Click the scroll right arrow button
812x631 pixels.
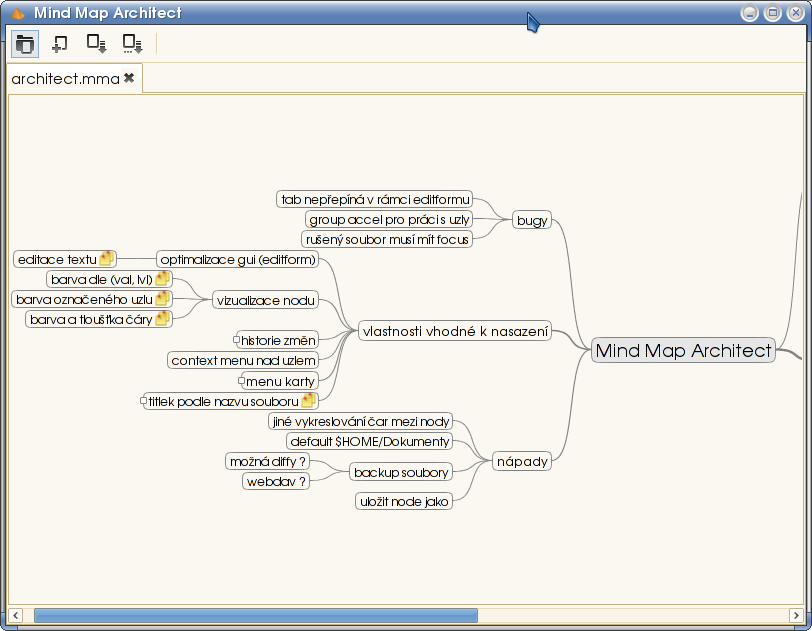pyautogui.click(x=796, y=615)
